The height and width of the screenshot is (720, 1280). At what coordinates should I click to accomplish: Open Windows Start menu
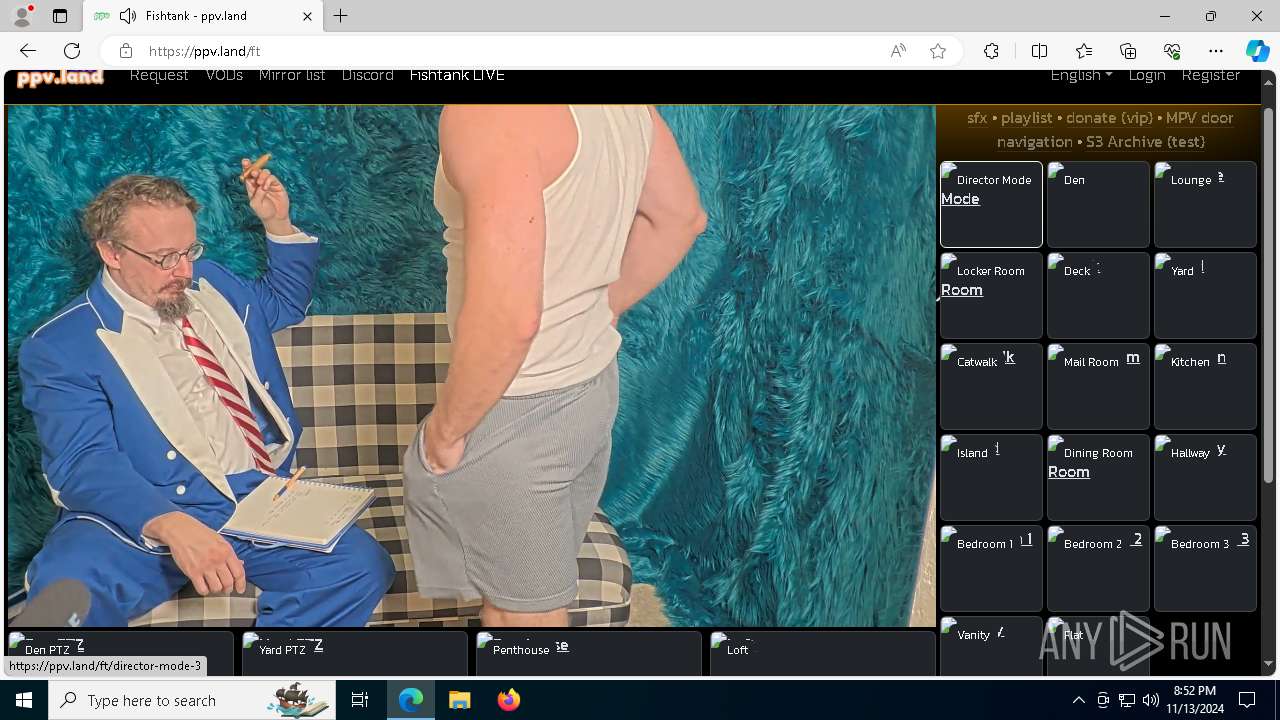coord(24,700)
